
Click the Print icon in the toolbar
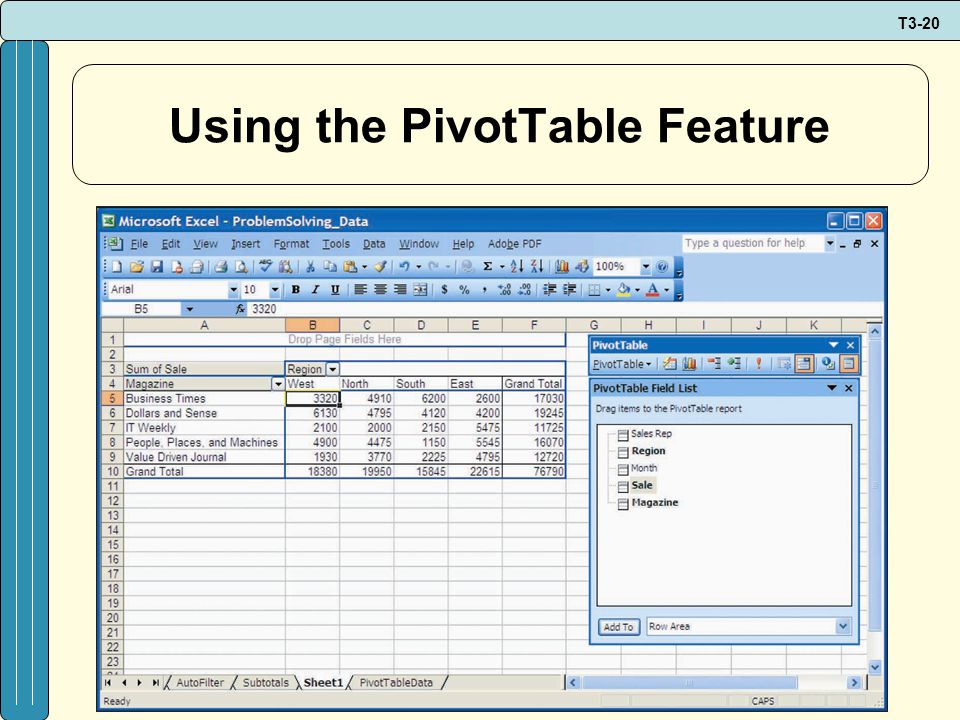coord(221,267)
